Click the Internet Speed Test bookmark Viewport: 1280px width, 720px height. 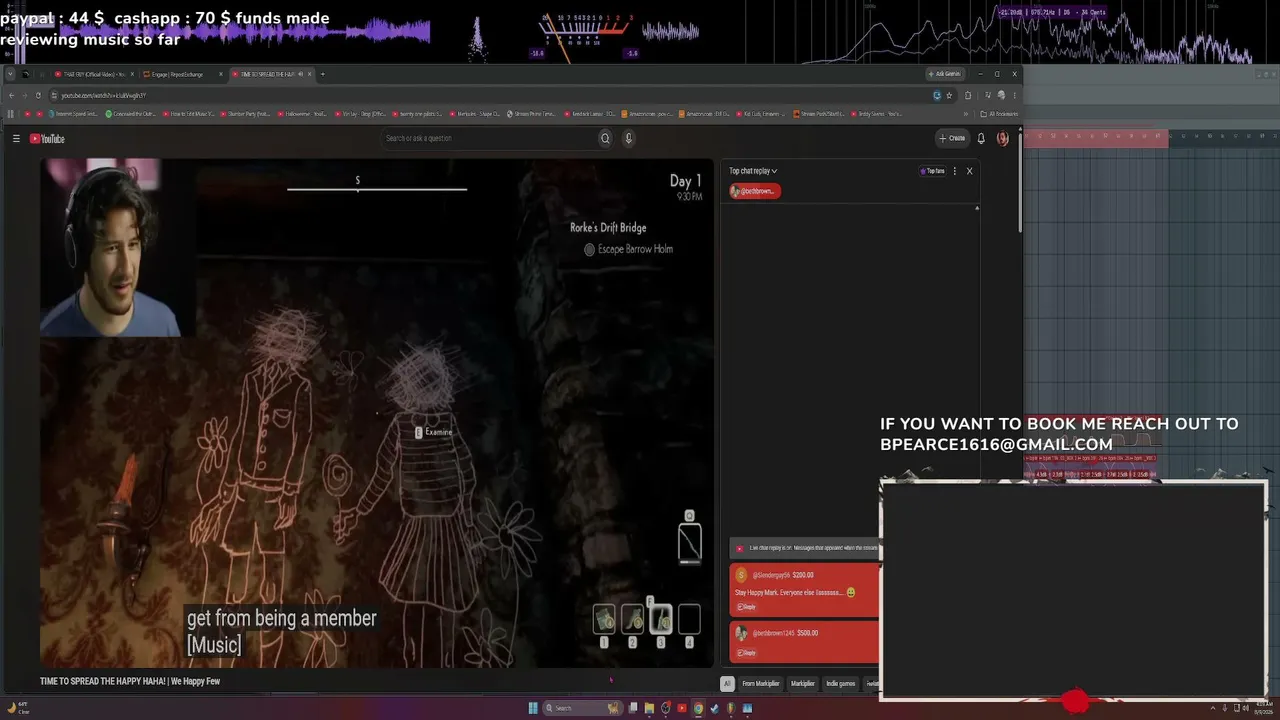(x=73, y=114)
